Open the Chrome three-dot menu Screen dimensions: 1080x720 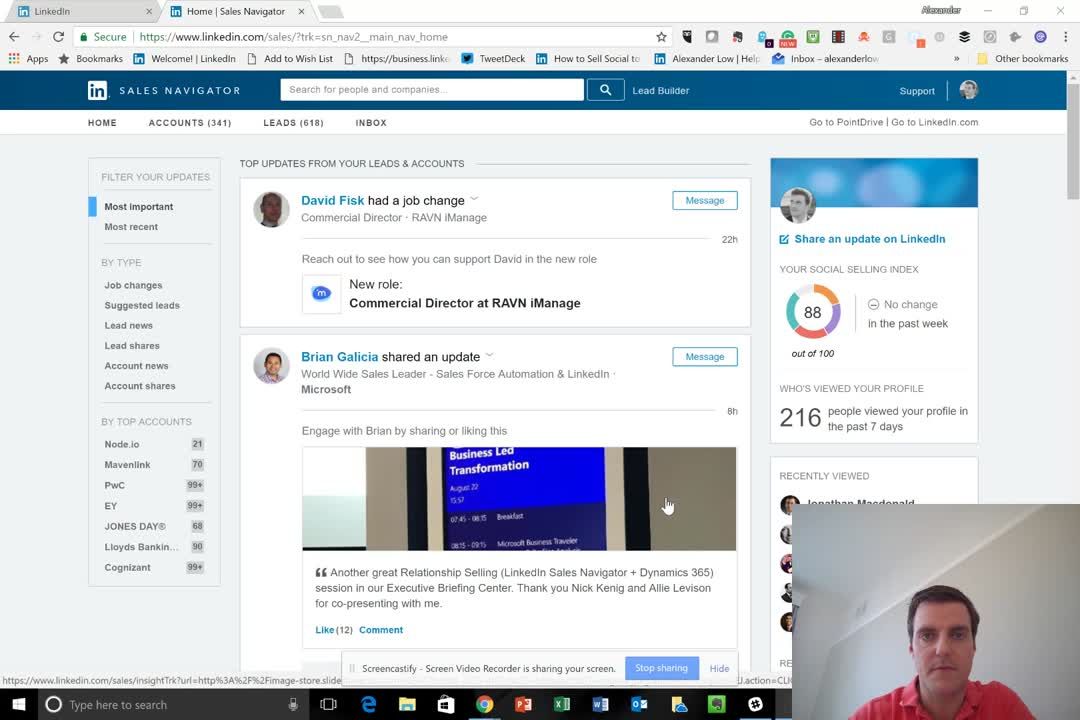click(x=1066, y=37)
